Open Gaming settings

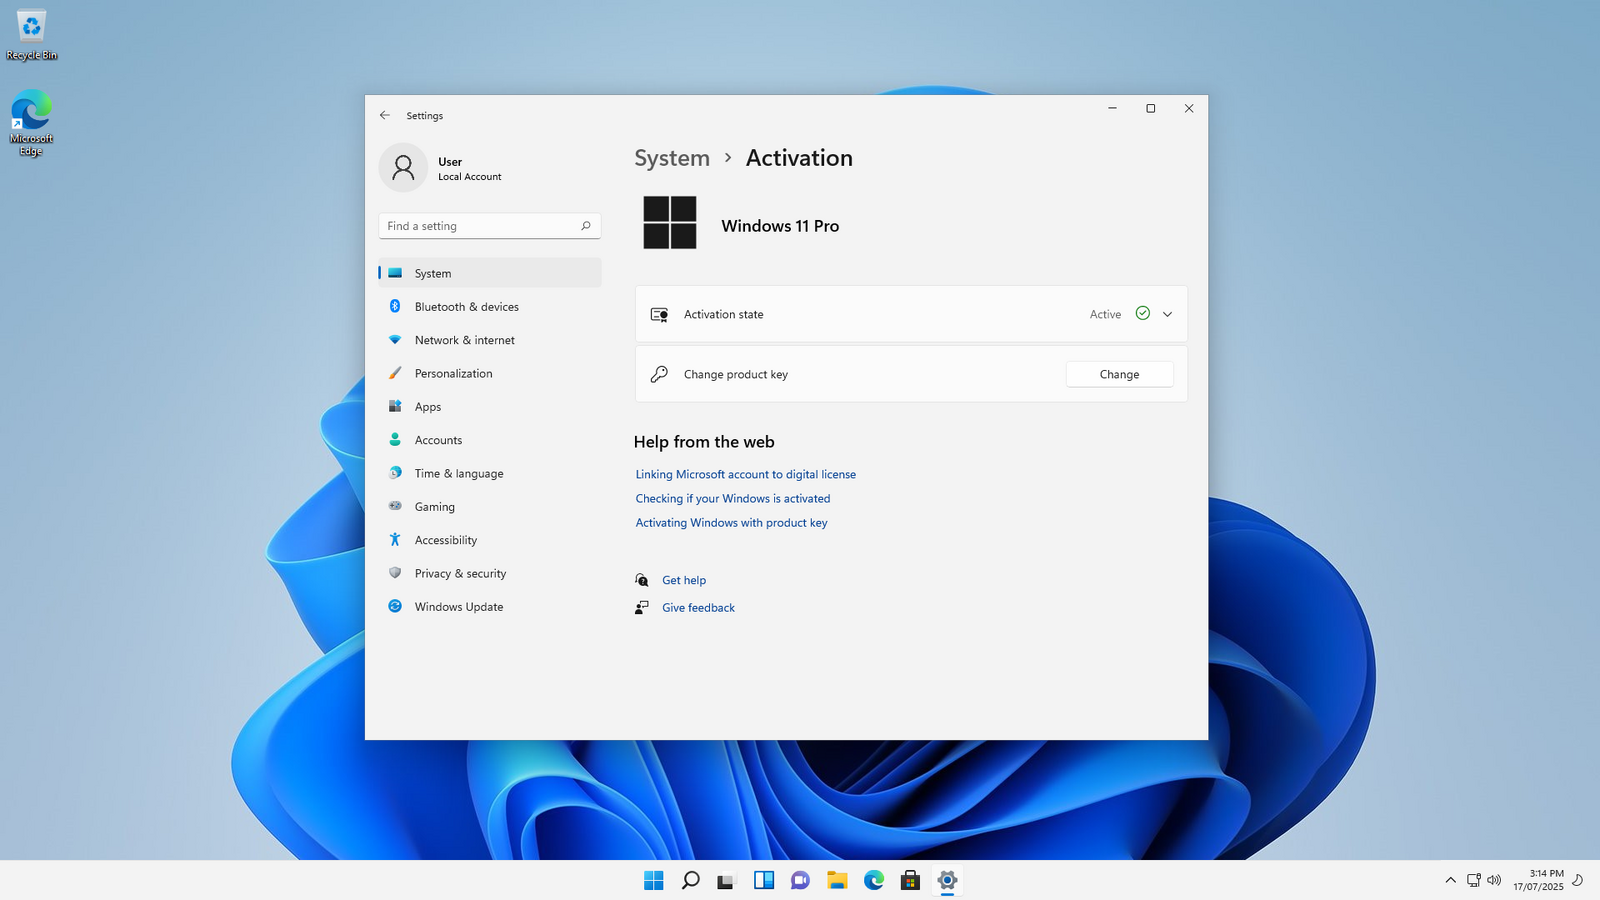pyautogui.click(x=490, y=507)
